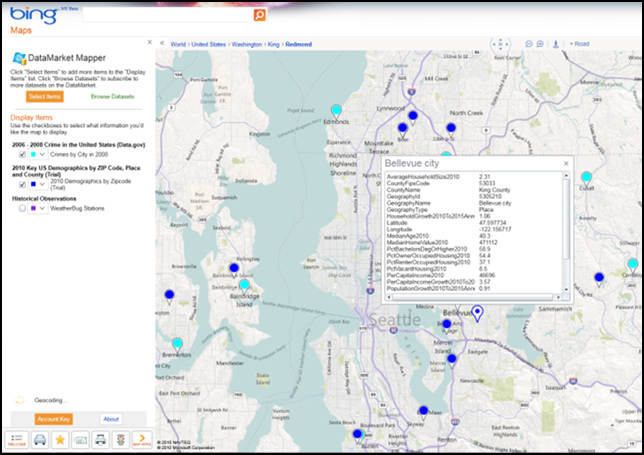Open the Welcome panel icon in bottom toolbar
The width and height of the screenshot is (644, 455).
pyautogui.click(x=17, y=440)
